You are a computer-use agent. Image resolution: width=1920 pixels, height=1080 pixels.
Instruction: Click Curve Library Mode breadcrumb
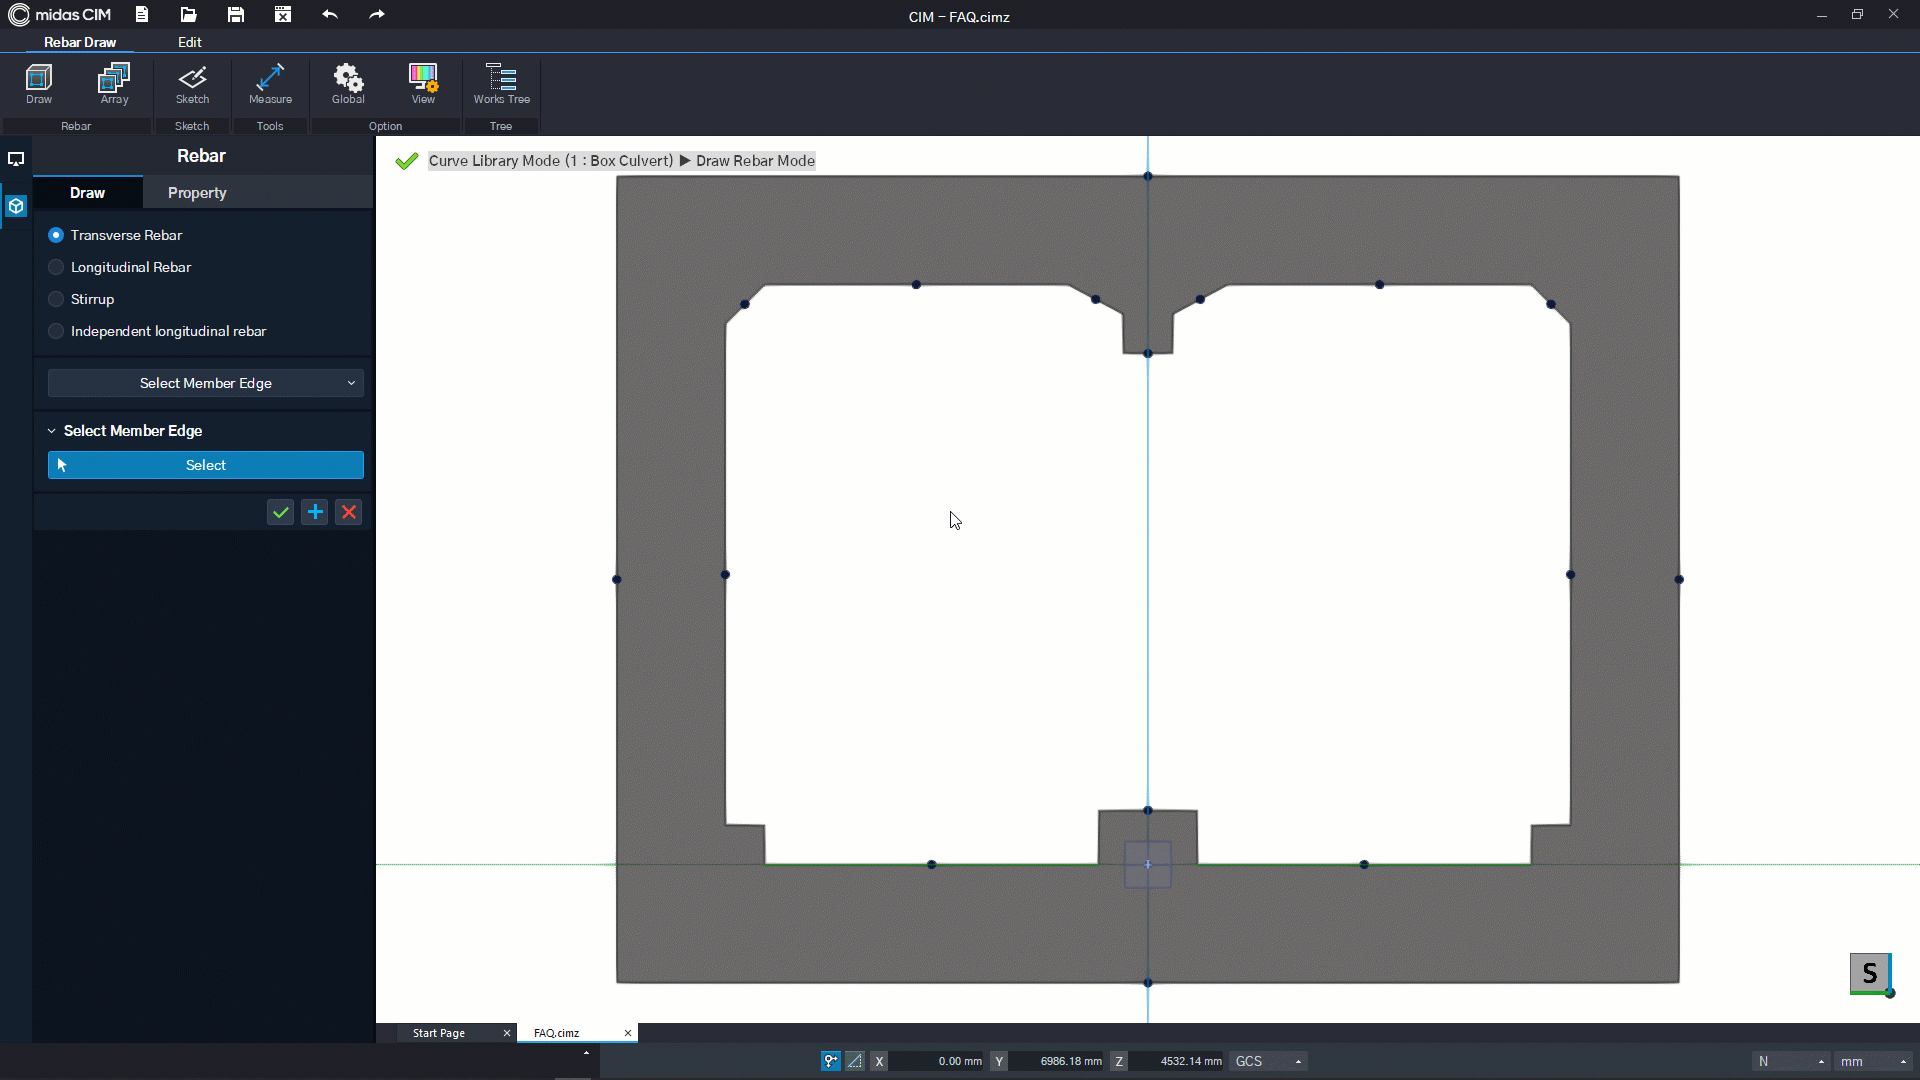(x=551, y=161)
